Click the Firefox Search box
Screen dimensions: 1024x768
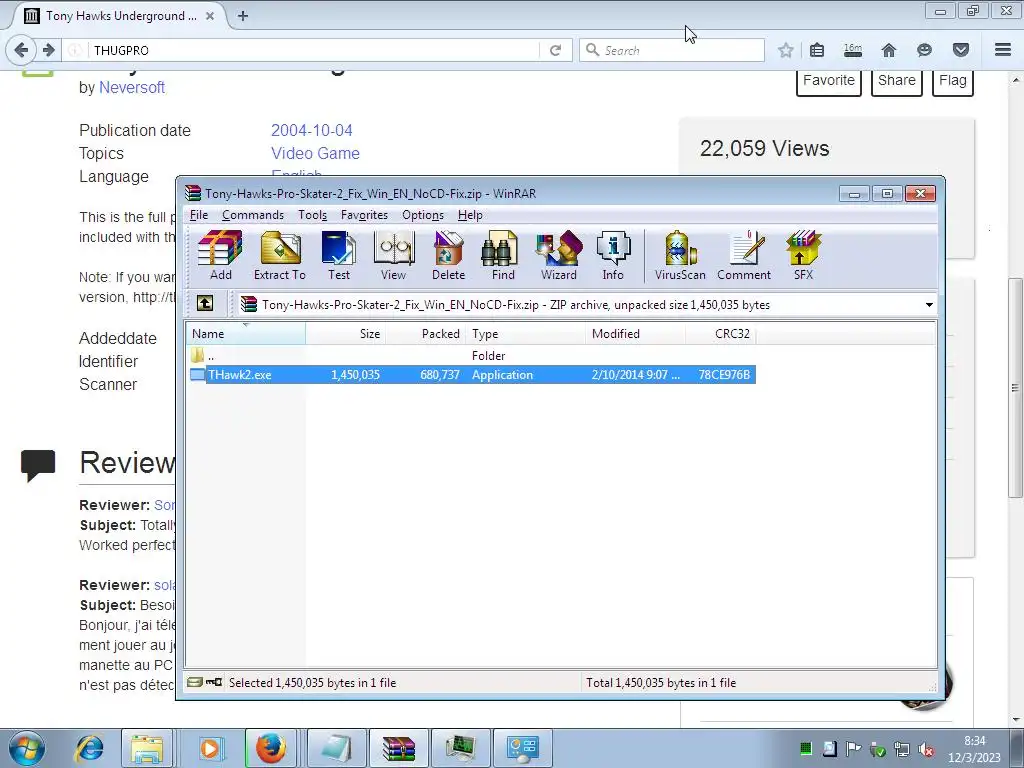pos(671,50)
